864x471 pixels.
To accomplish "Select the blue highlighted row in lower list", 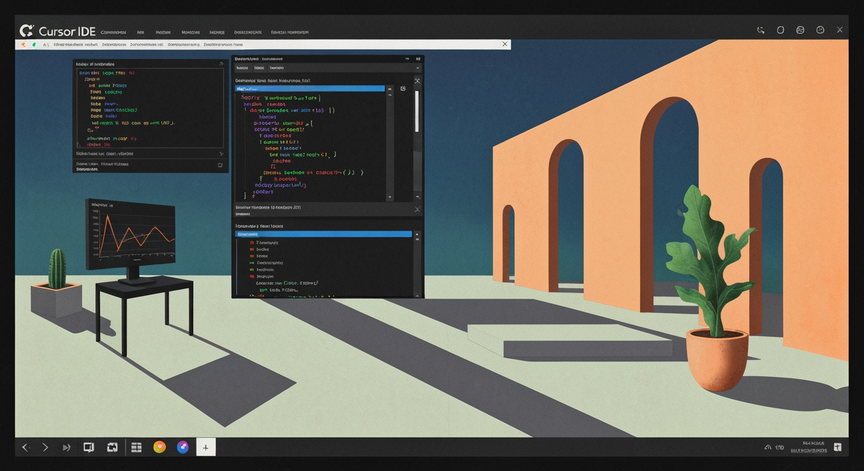I will [323, 234].
